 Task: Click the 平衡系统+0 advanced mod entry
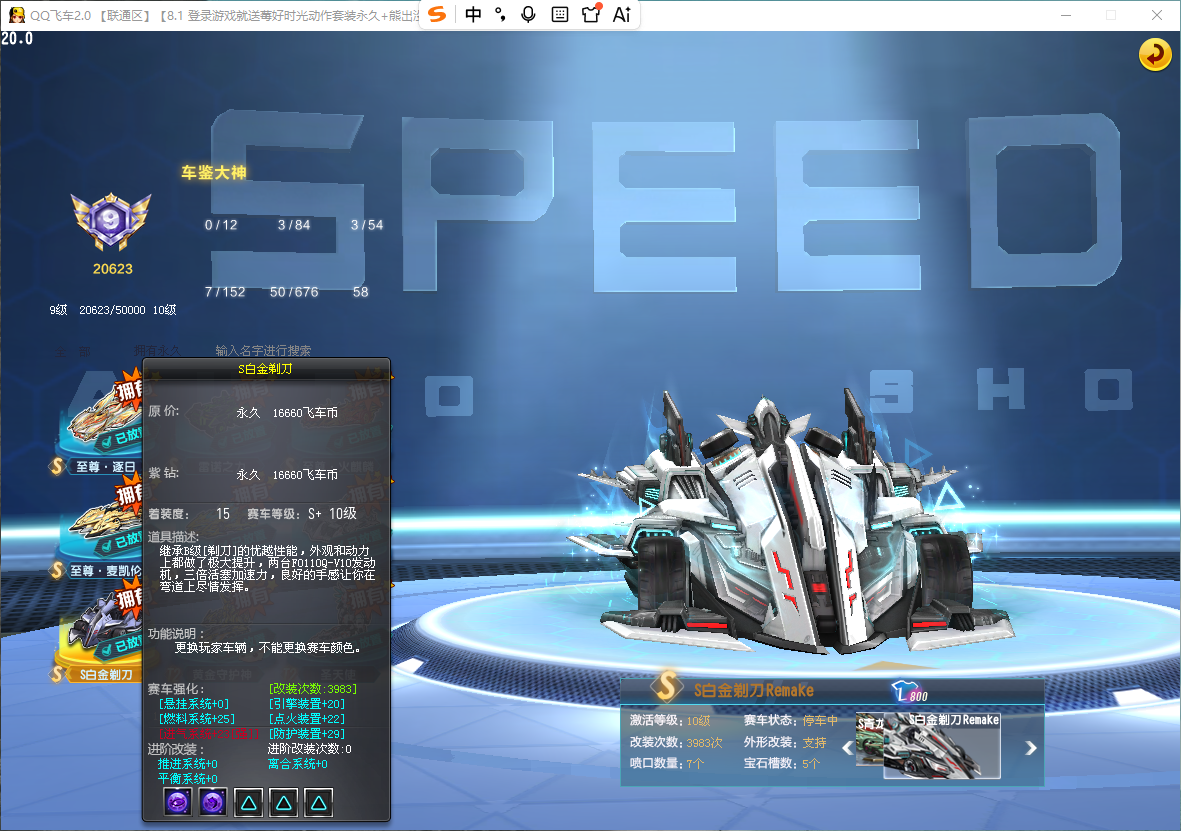click(188, 779)
